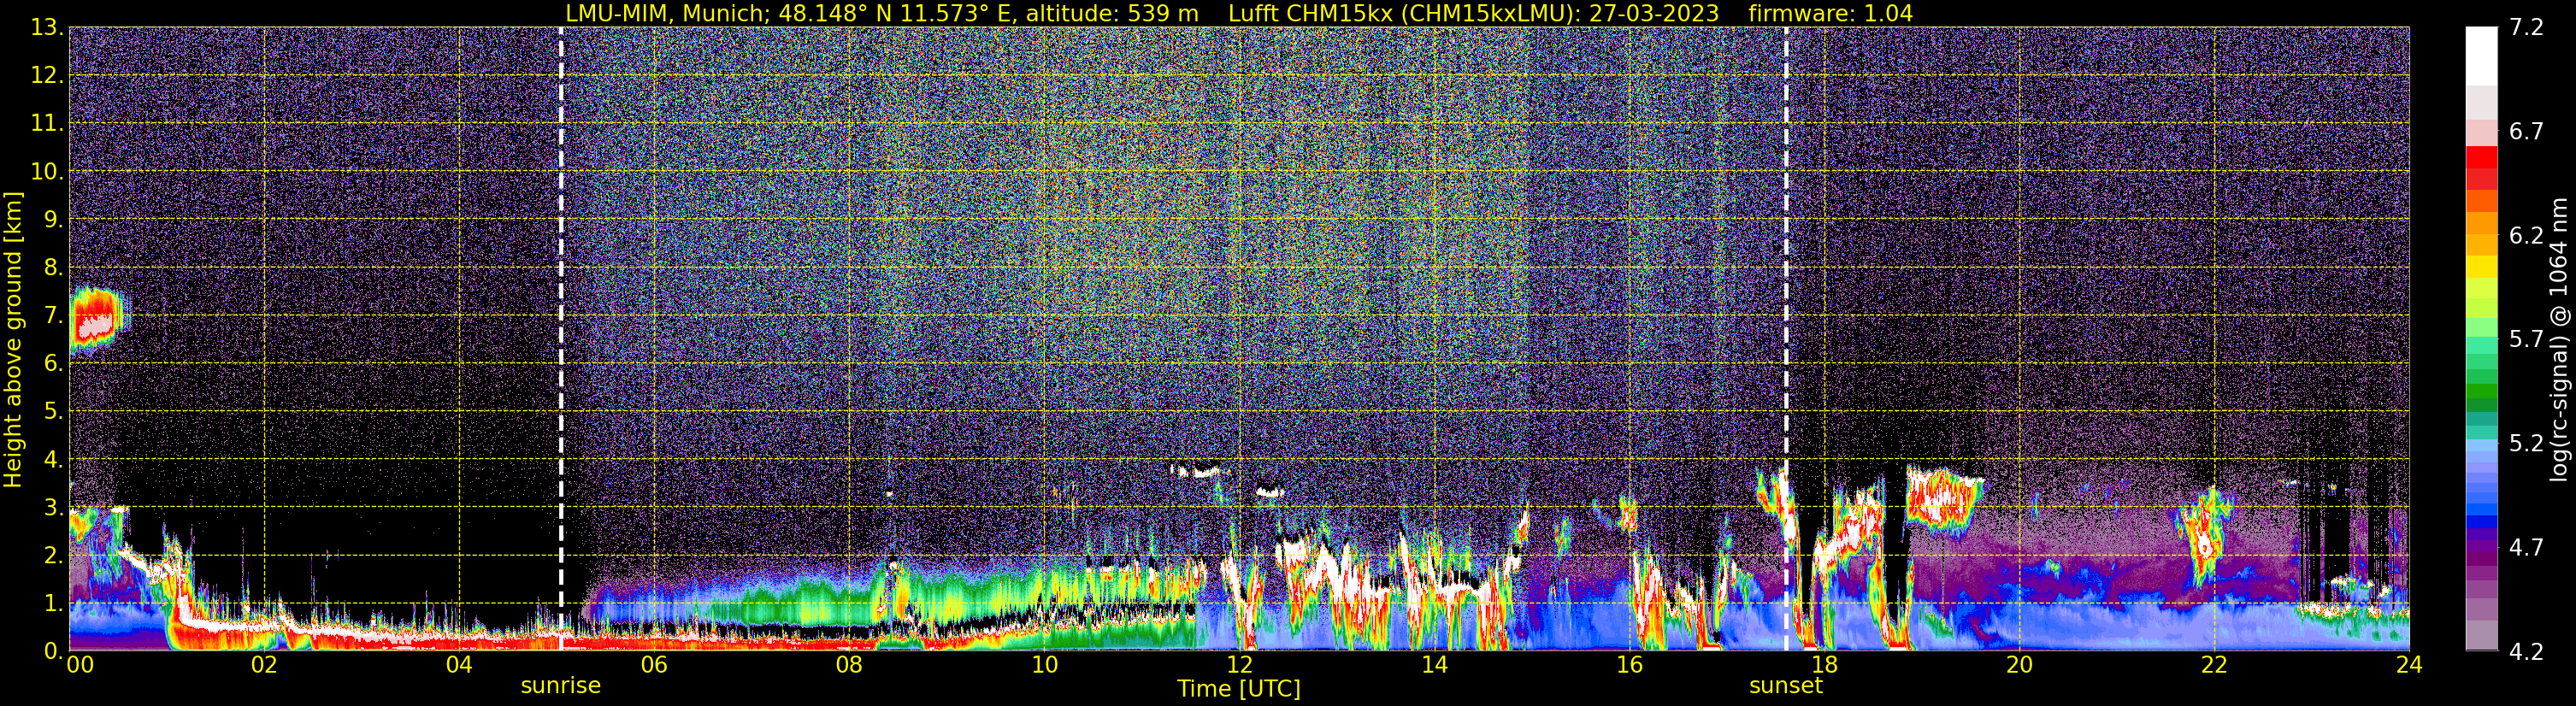The width and height of the screenshot is (2576, 706).
Task: Click height axis tick label '10.'
Action: (47, 172)
